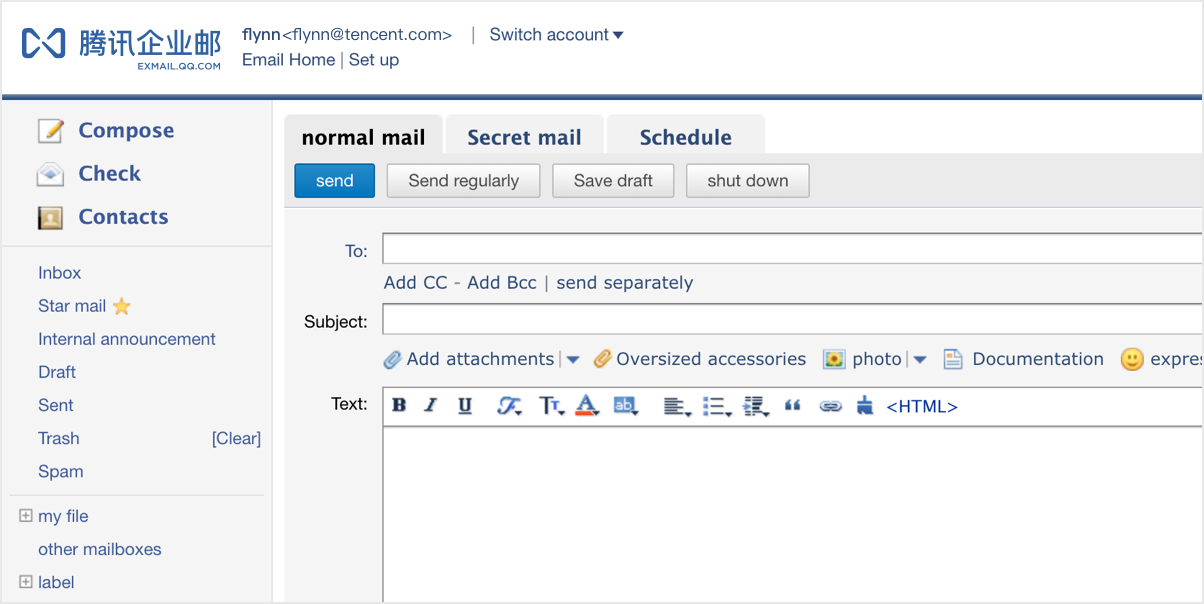Open the text alignment dropdown
Image resolution: width=1204 pixels, height=604 pixels.
click(x=677, y=406)
